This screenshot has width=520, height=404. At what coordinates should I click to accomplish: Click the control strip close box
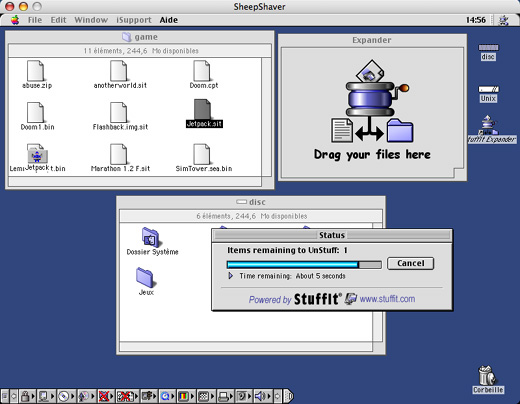pos(5,396)
